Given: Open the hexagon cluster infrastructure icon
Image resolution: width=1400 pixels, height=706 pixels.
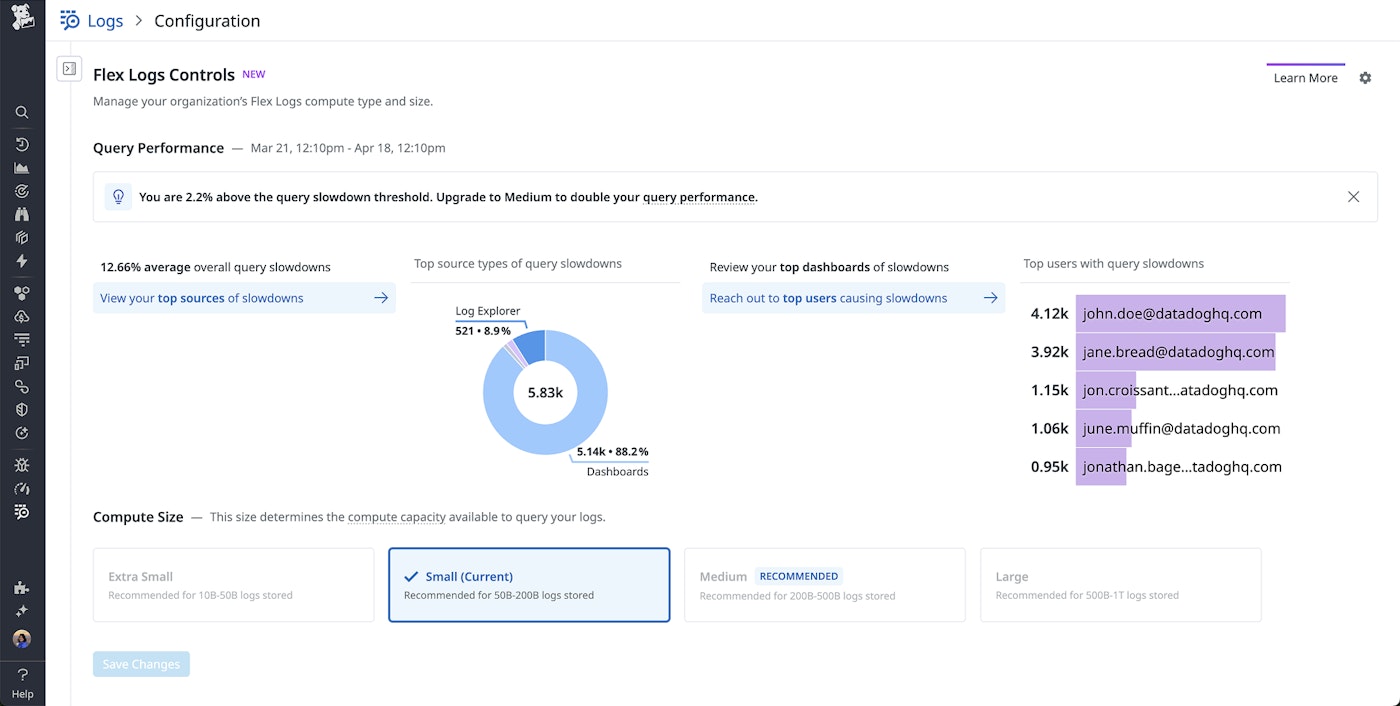Looking at the screenshot, I should tap(22, 293).
